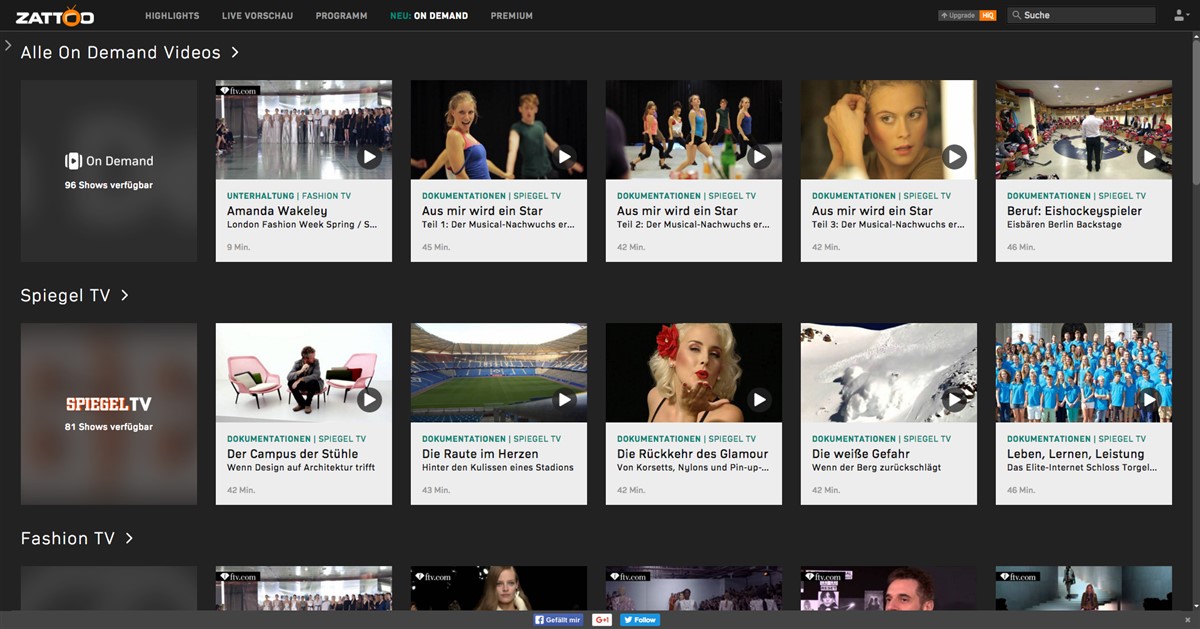This screenshot has width=1200, height=629.
Task: Play Aus mir wird ein Star Teil 3
Action: tap(955, 157)
